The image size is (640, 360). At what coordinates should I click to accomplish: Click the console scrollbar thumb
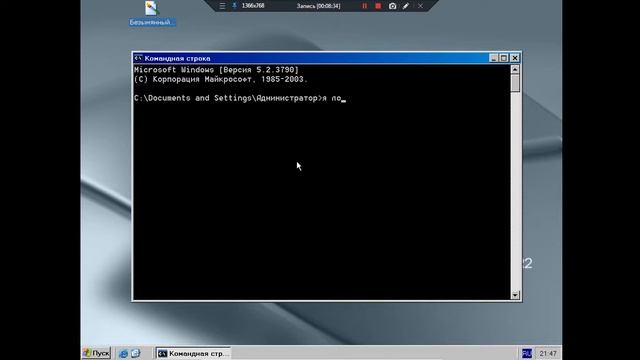point(515,83)
